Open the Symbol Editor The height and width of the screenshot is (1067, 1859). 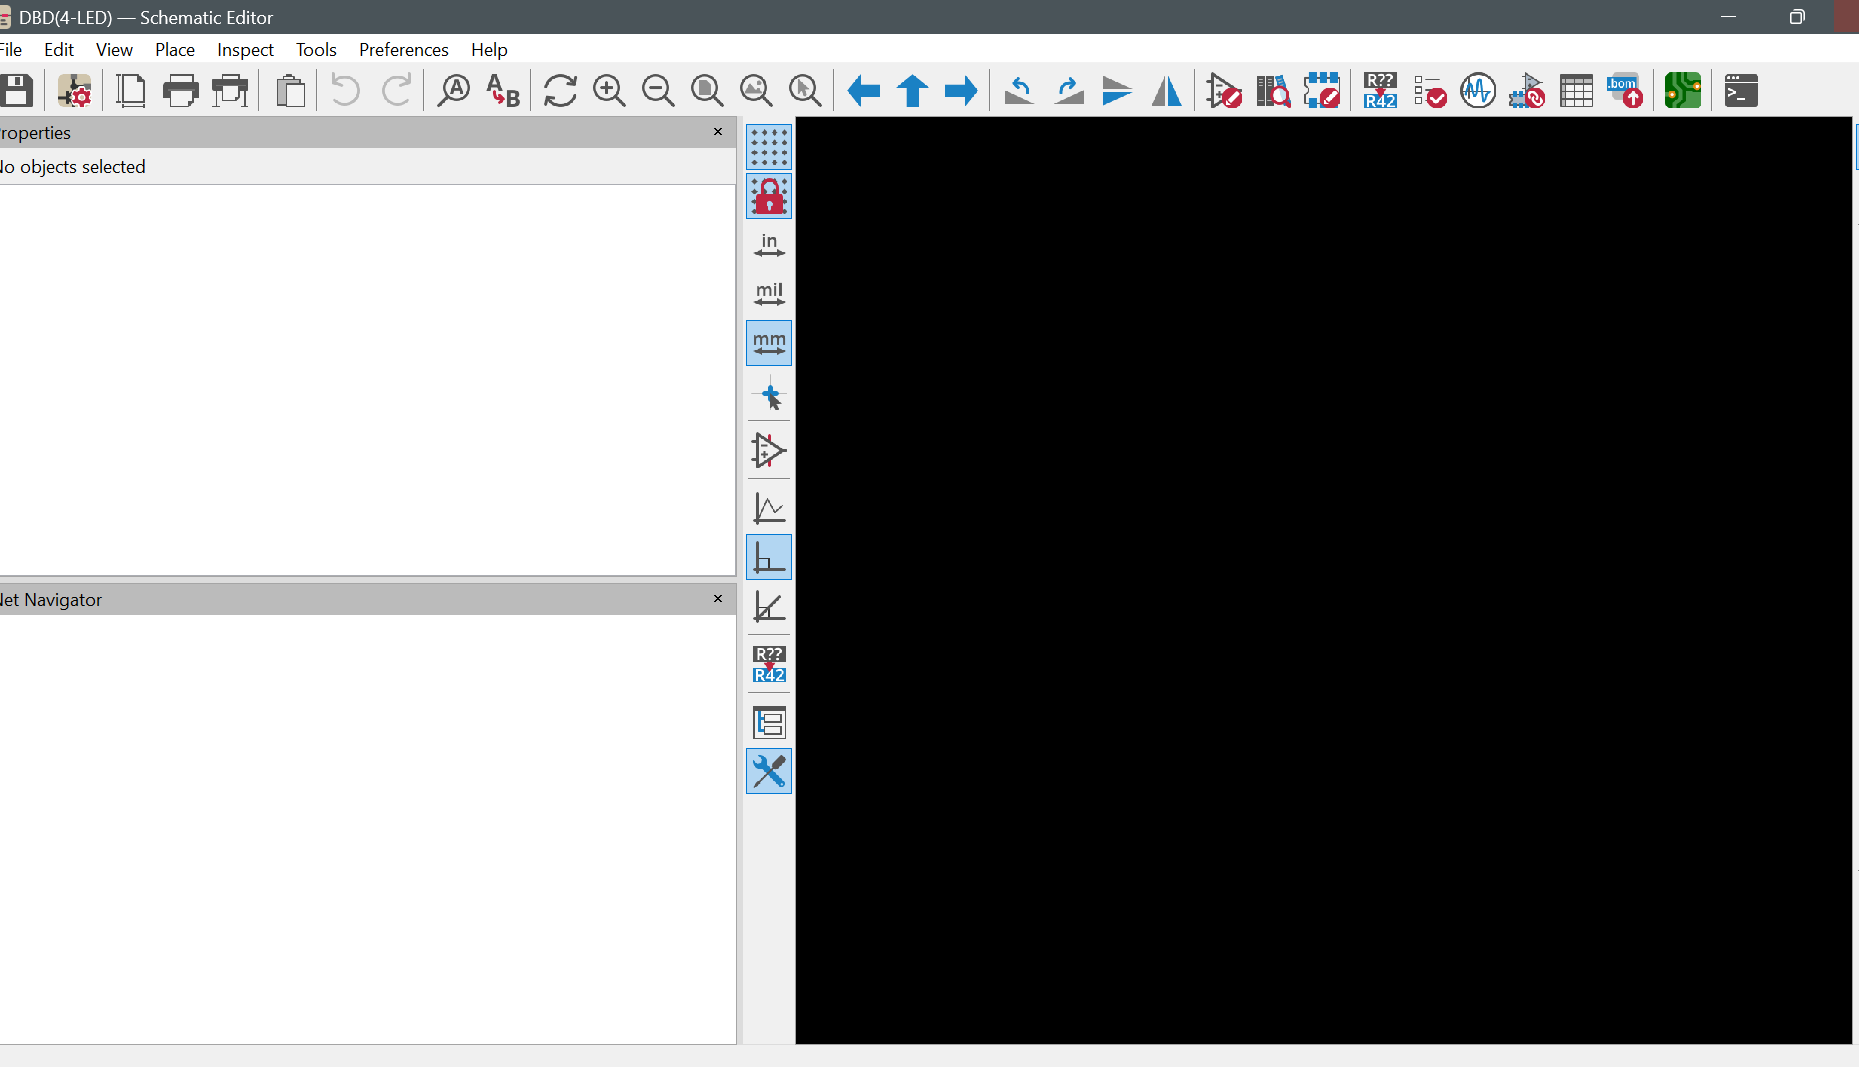tap(1224, 91)
